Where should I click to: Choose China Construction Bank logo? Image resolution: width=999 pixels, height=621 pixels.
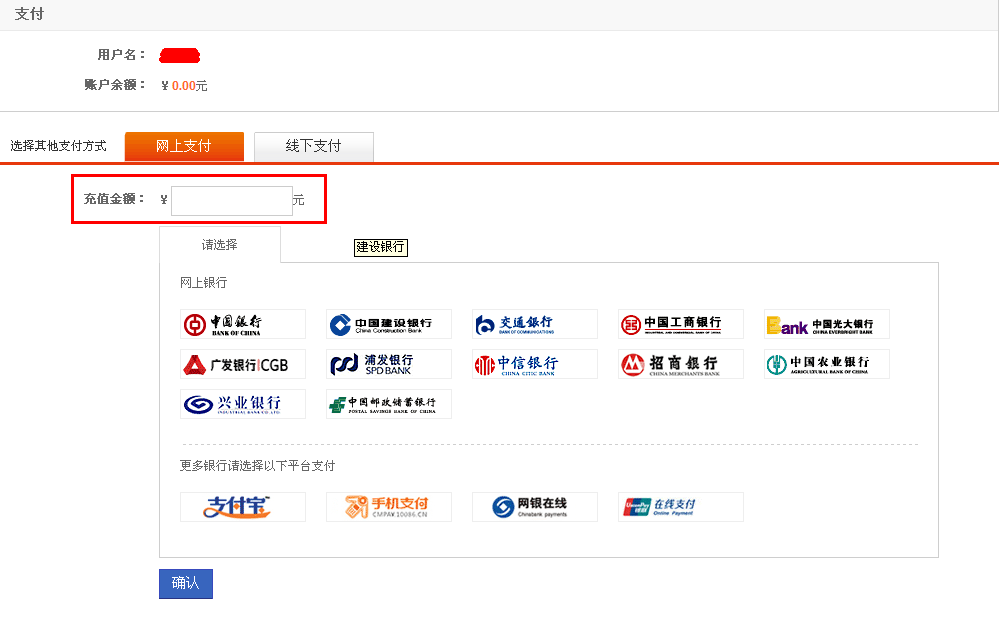tap(389, 324)
